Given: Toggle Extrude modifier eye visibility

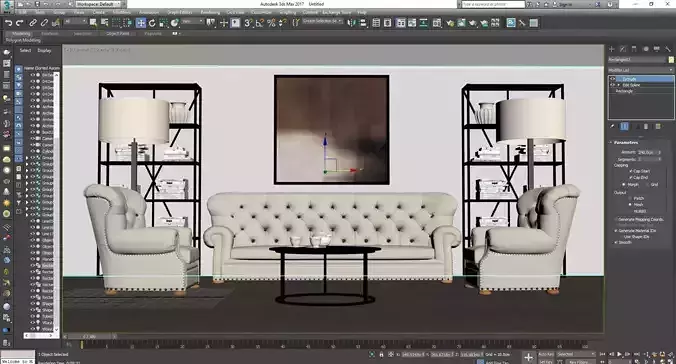Looking at the screenshot, I should (x=613, y=79).
